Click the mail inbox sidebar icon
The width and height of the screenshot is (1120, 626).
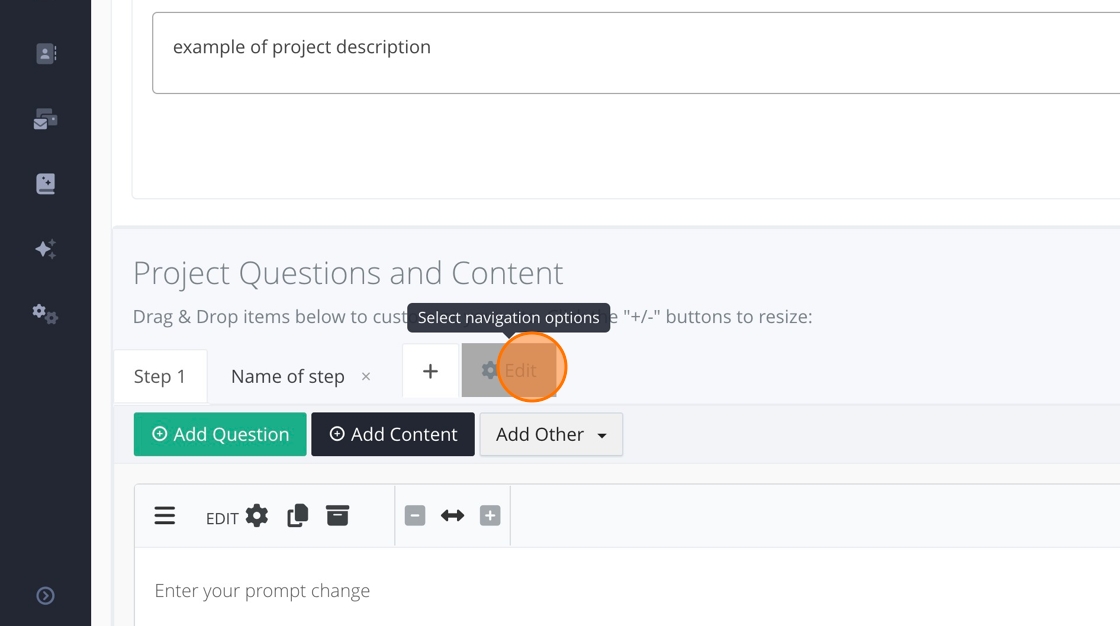pos(46,120)
